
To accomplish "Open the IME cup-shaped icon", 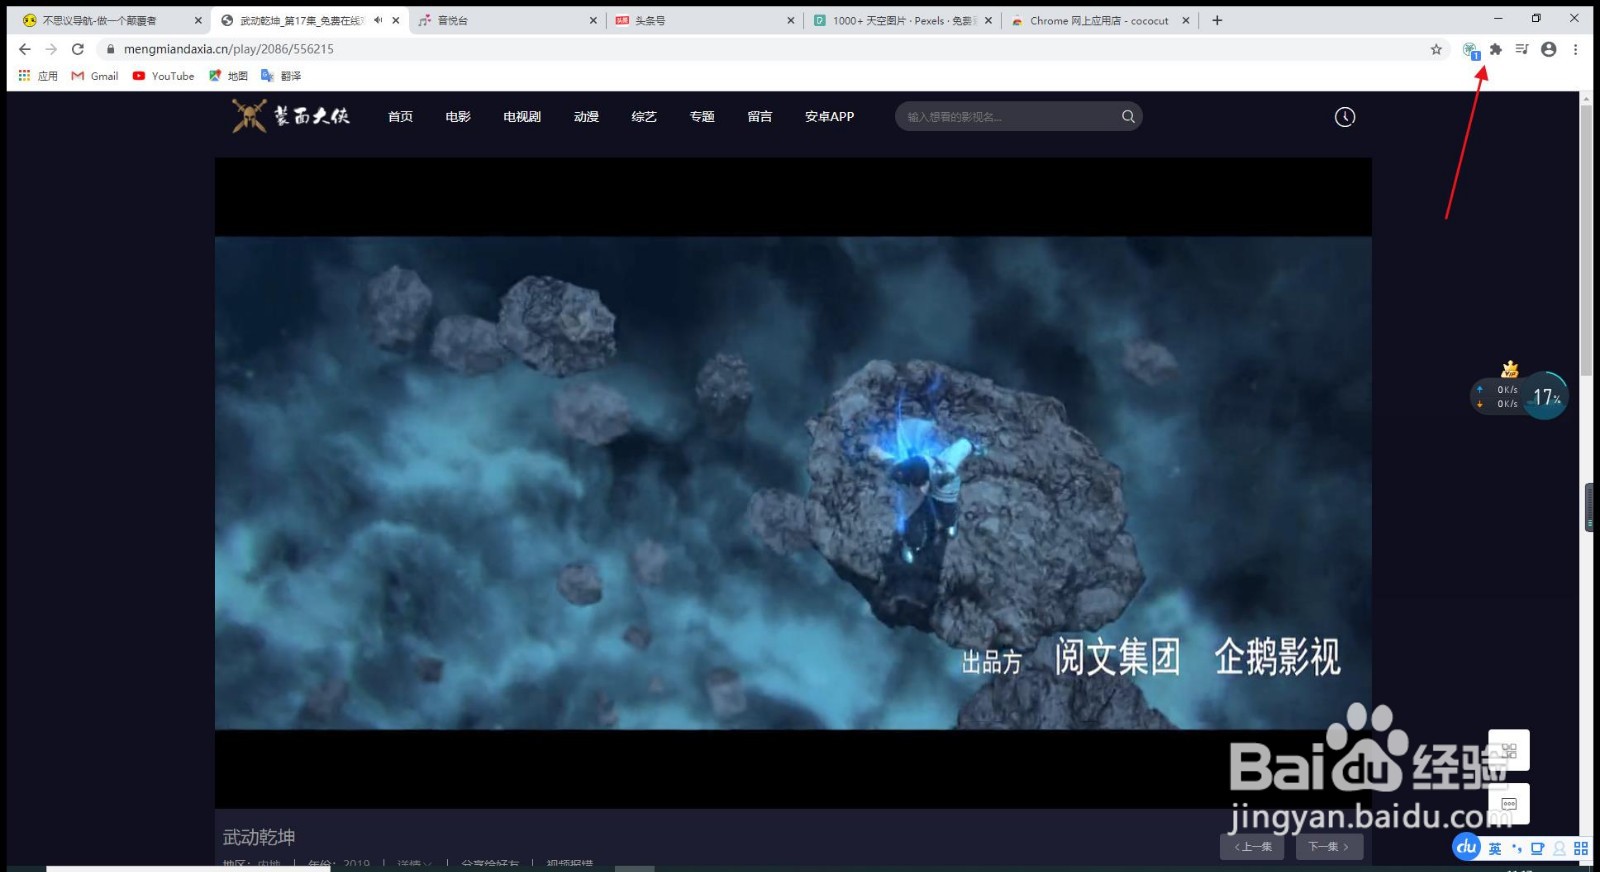I will pyautogui.click(x=1538, y=849).
